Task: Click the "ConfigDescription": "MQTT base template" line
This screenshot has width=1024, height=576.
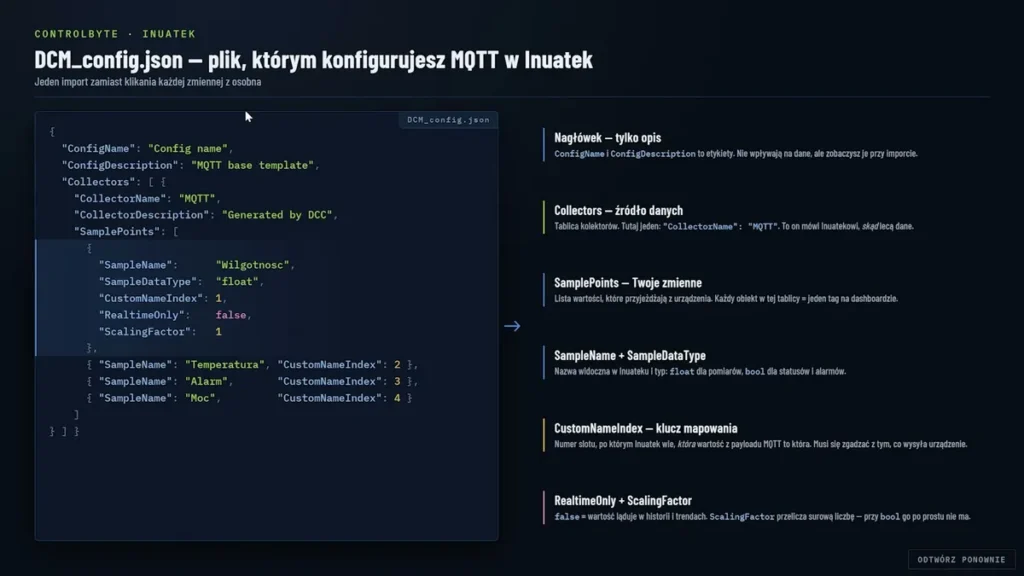Action: click(x=190, y=165)
